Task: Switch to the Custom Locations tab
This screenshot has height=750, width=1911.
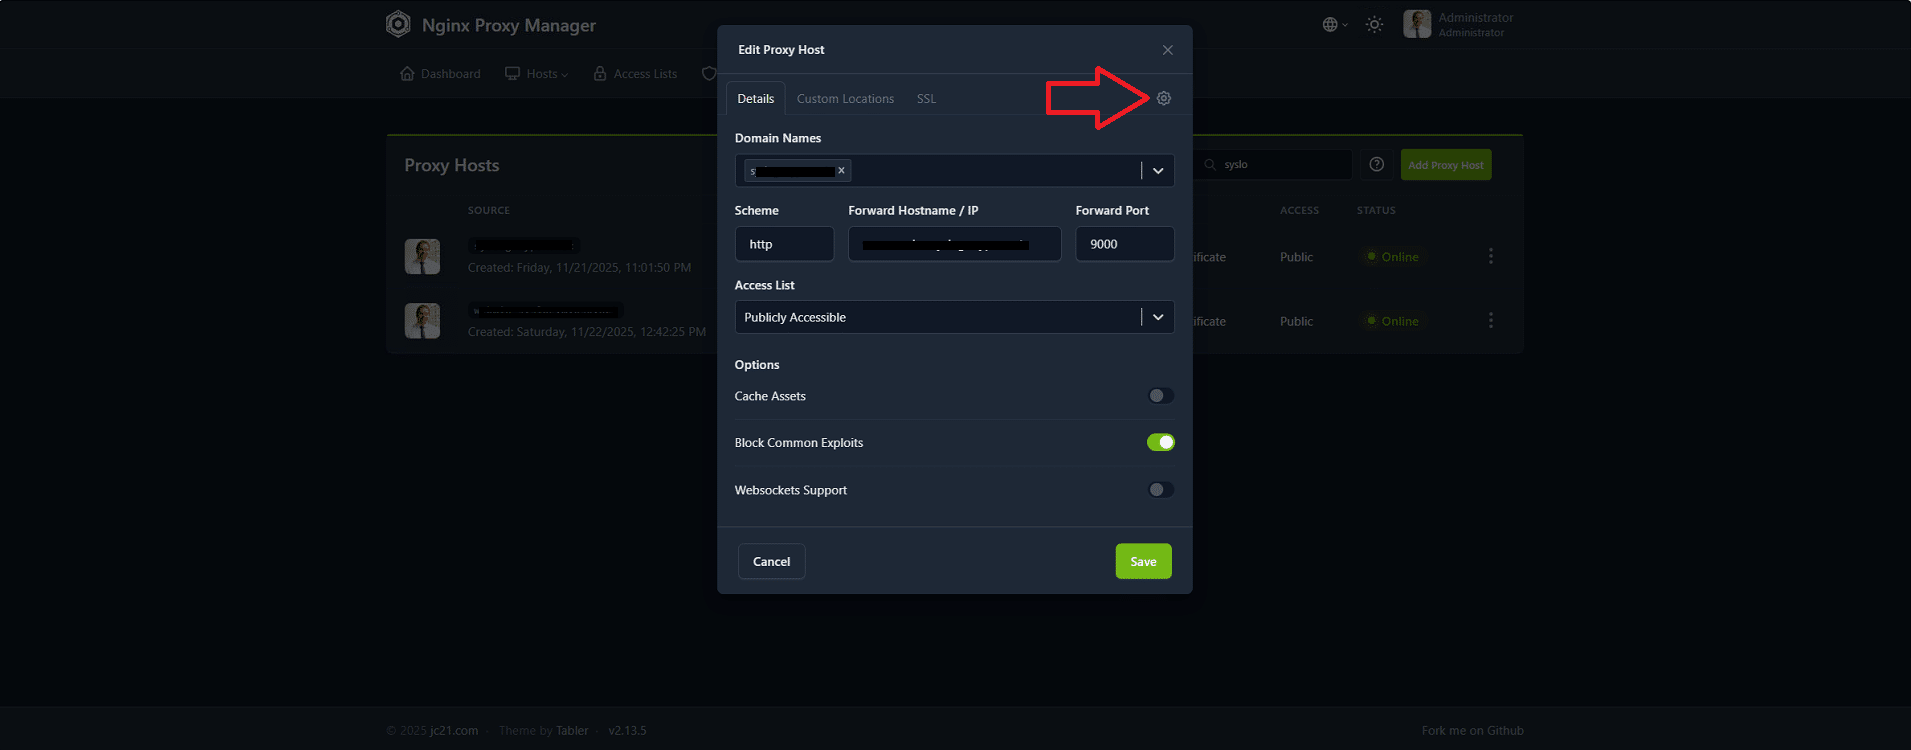Action: [845, 99]
